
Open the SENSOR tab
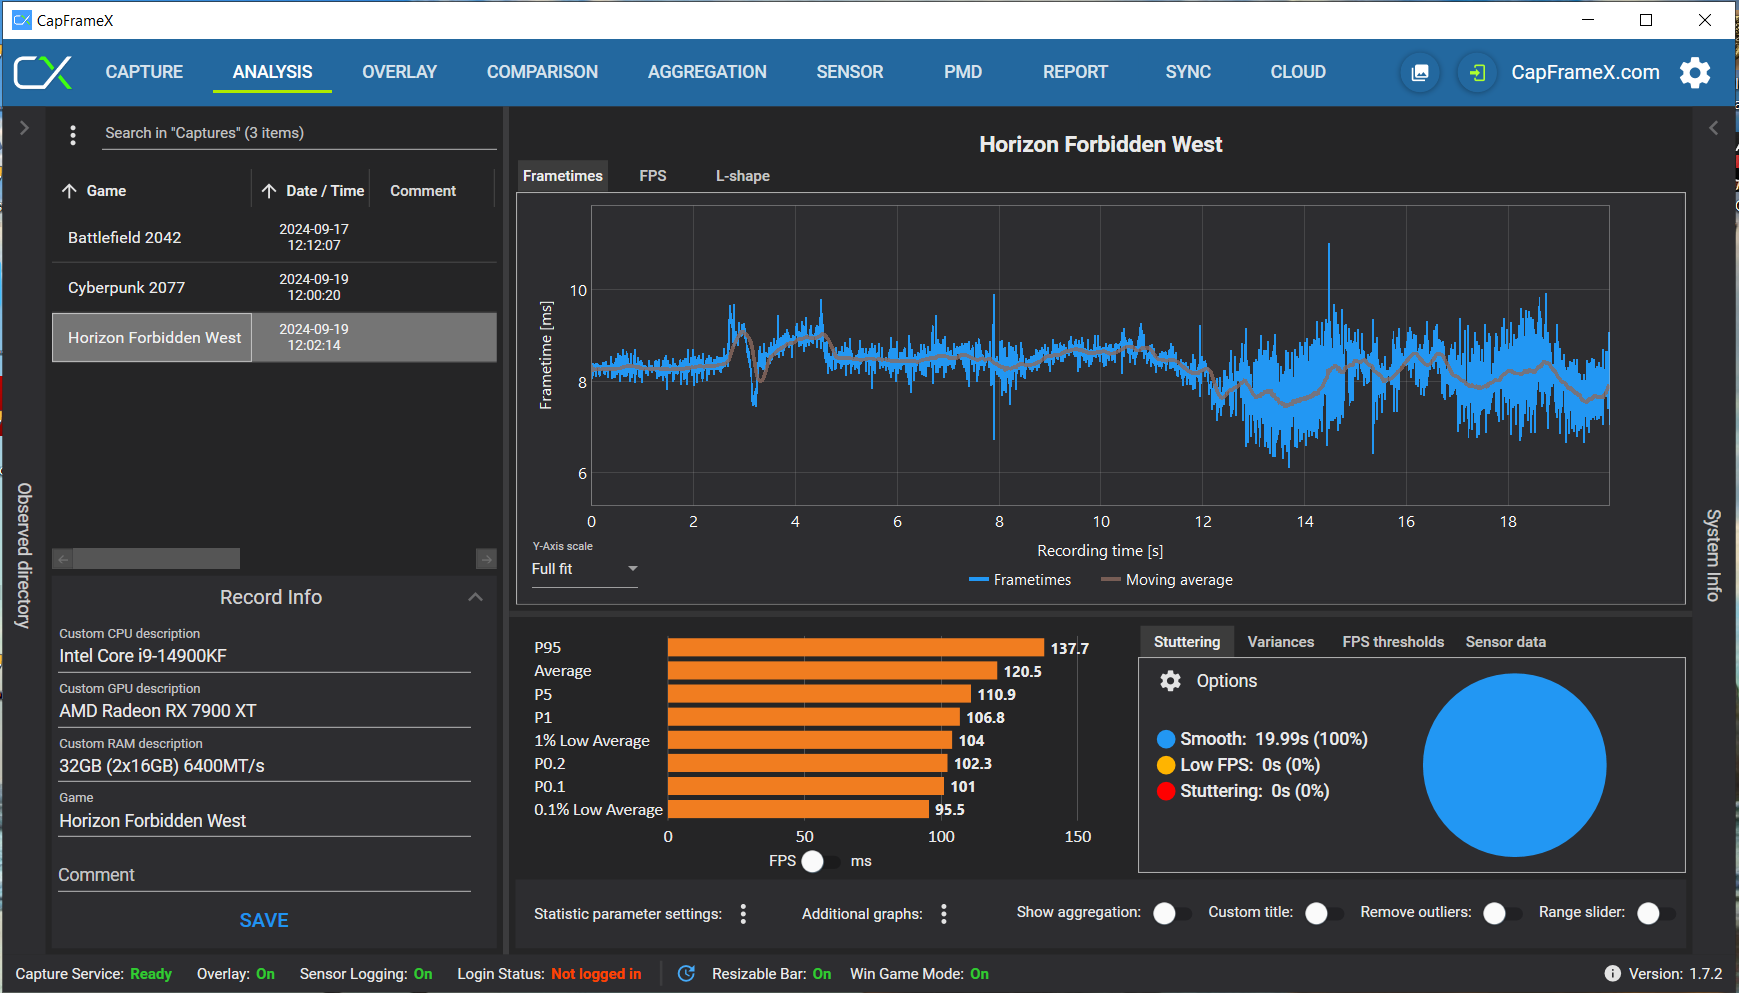click(850, 72)
